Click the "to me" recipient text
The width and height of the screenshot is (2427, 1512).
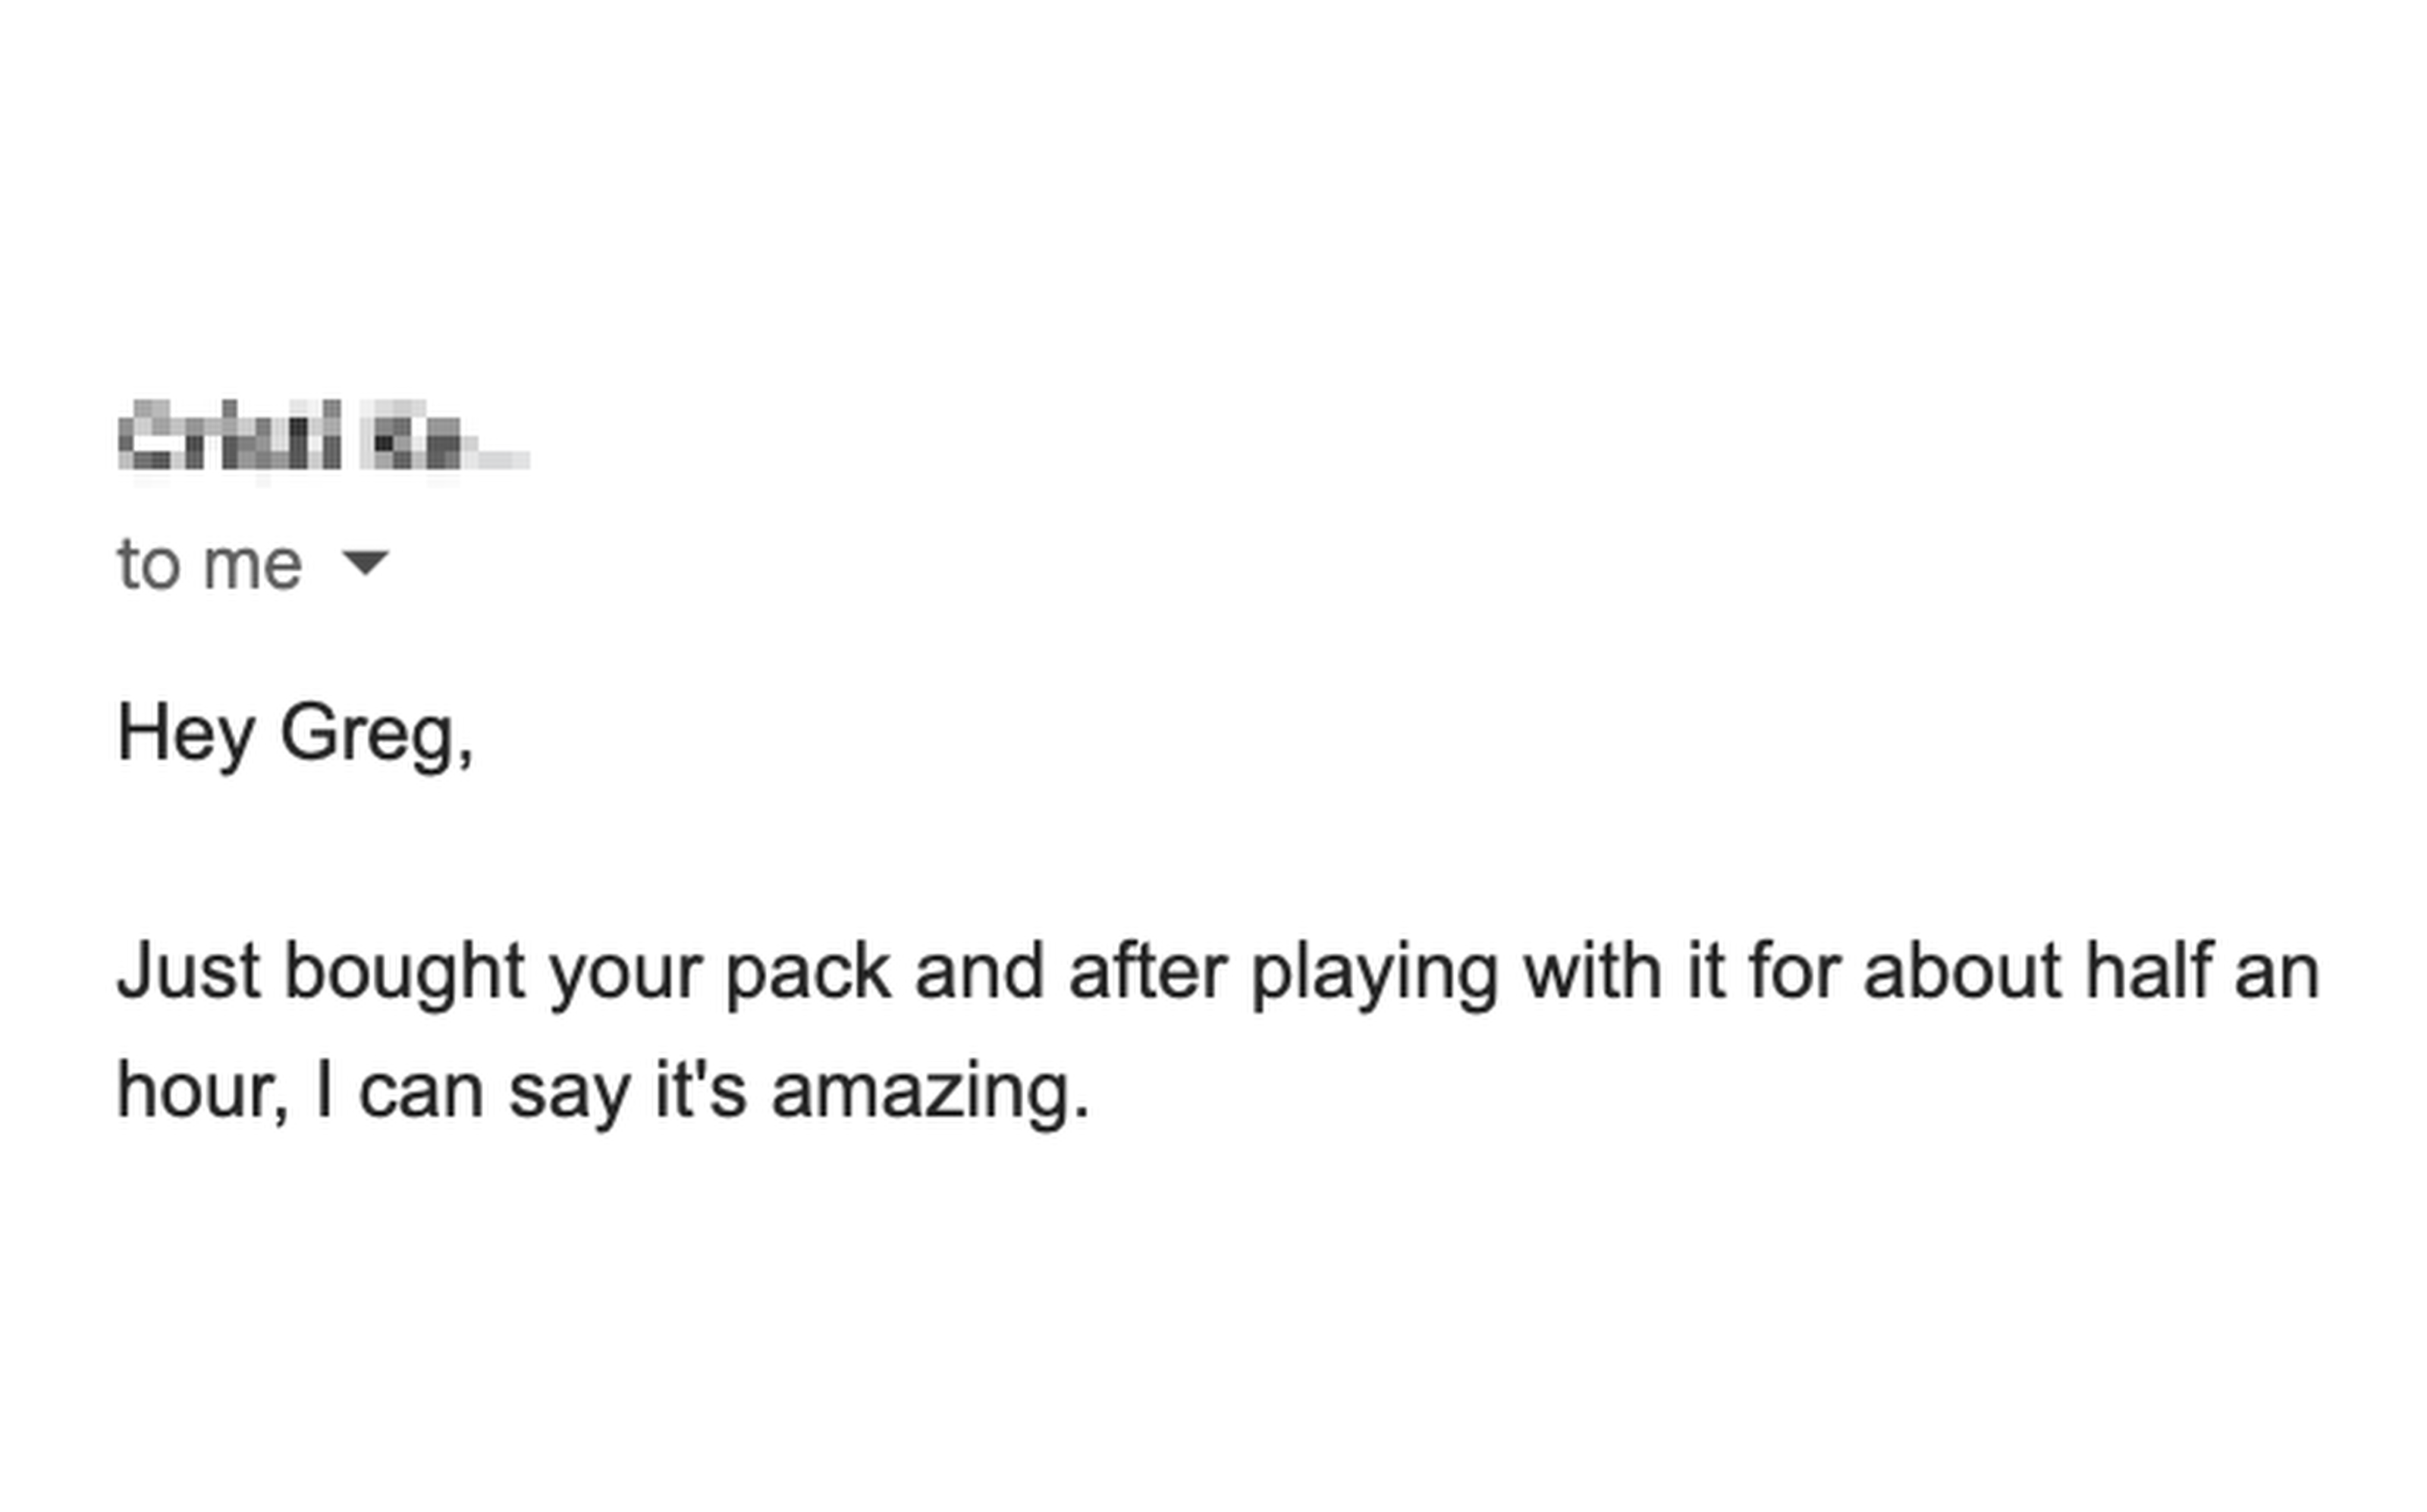[209, 565]
